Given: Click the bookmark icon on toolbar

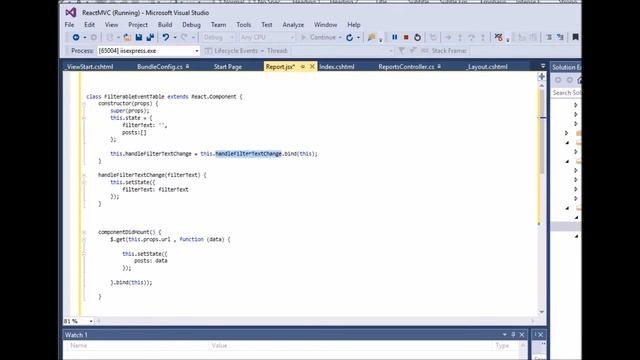Looking at the screenshot, I should click(575, 38).
